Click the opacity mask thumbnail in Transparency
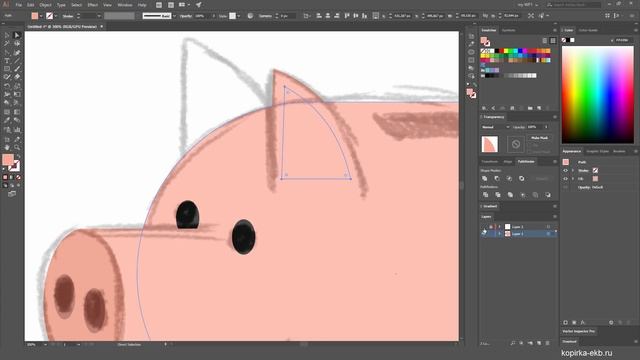The height and width of the screenshot is (360, 640). click(x=516, y=144)
